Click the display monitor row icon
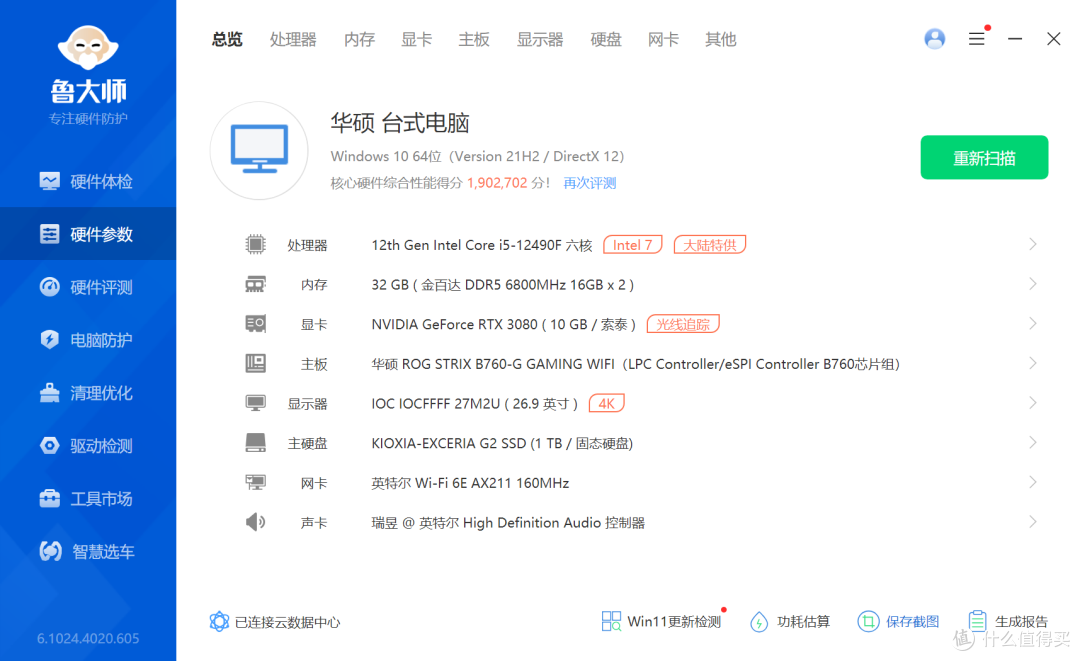The image size is (1080, 661). [x=256, y=403]
